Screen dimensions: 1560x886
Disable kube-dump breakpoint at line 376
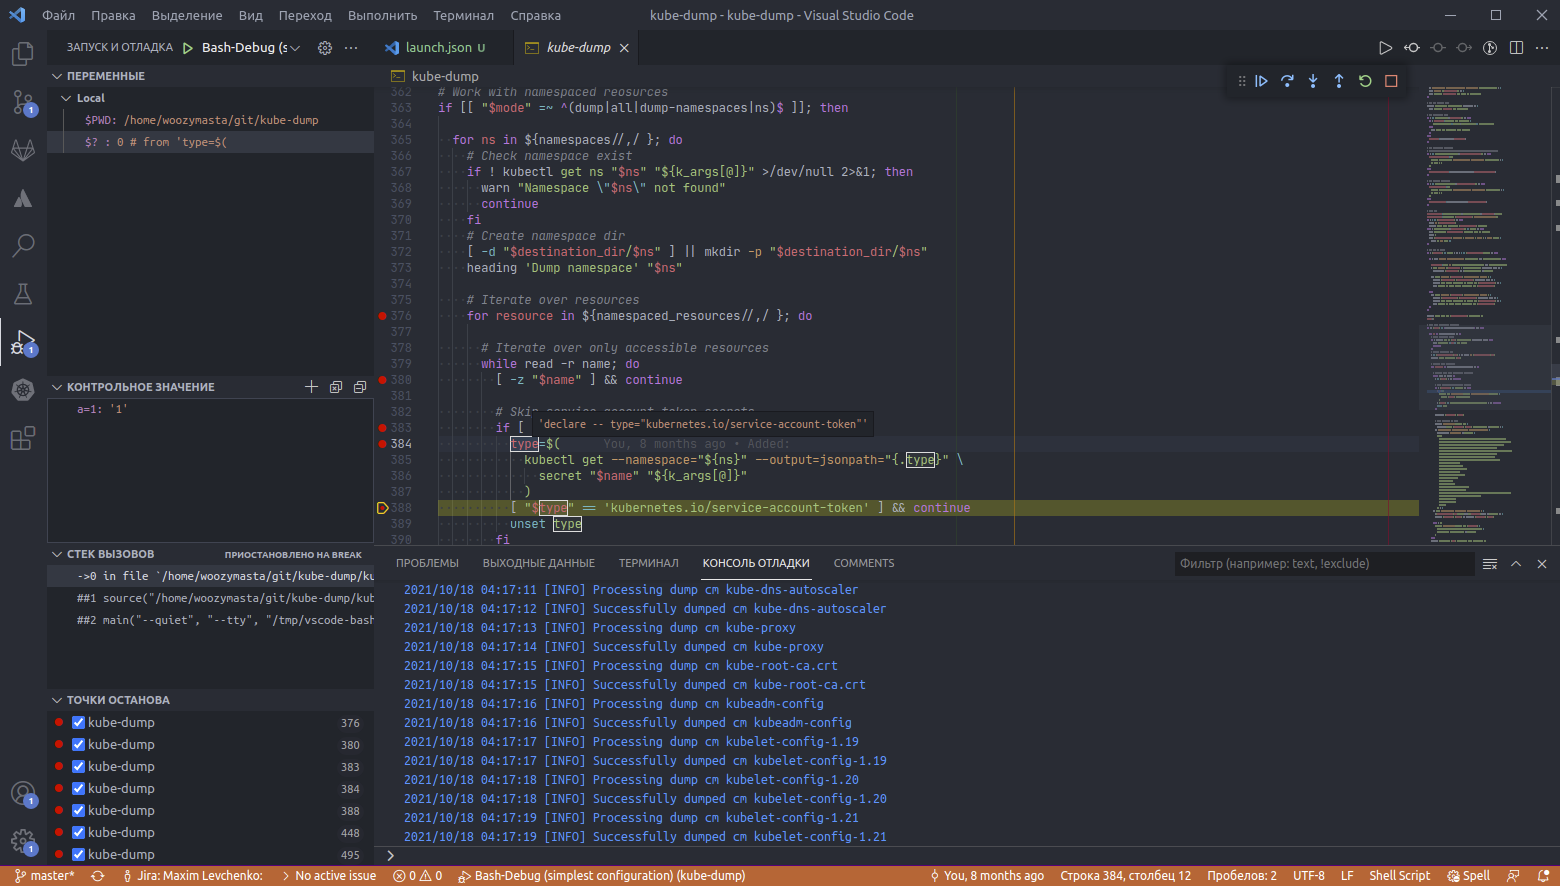coord(78,722)
